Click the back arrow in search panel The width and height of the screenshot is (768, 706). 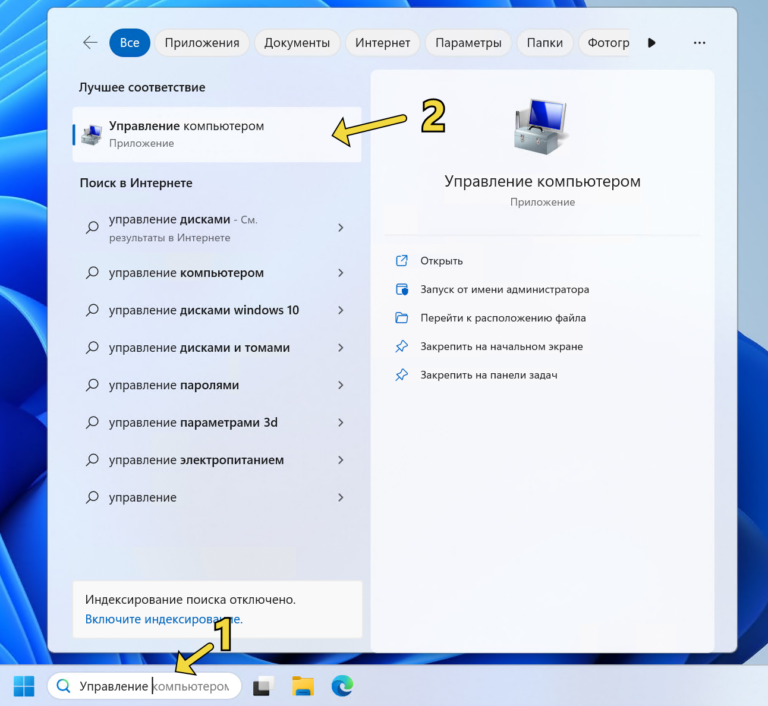click(x=90, y=43)
